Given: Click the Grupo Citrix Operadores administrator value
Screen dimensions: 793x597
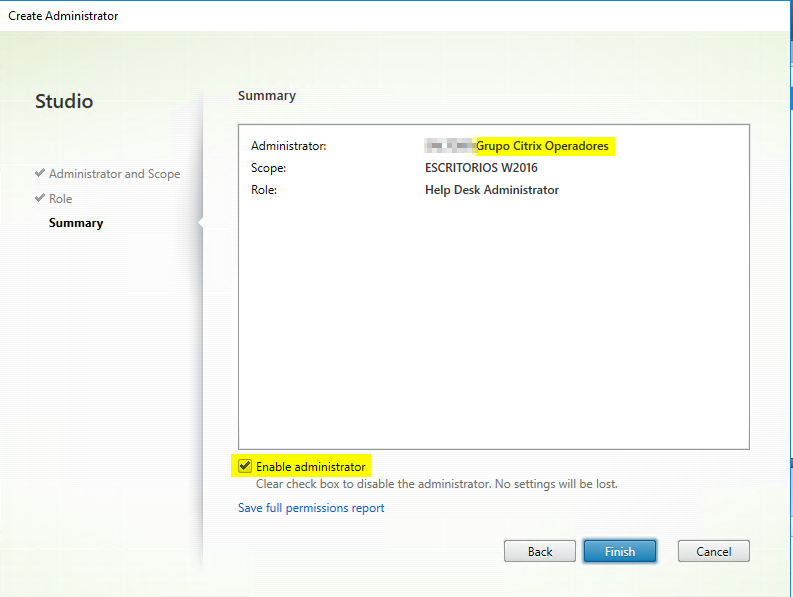Looking at the screenshot, I should [x=542, y=146].
